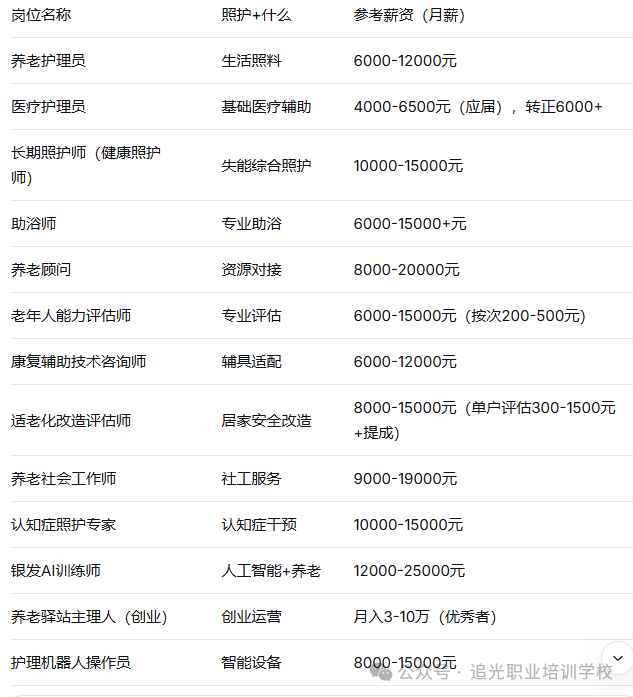Screen dimensions: 633x697
Task: Select the header cell '岗位名称'
Action: pyautogui.click(x=41, y=15)
